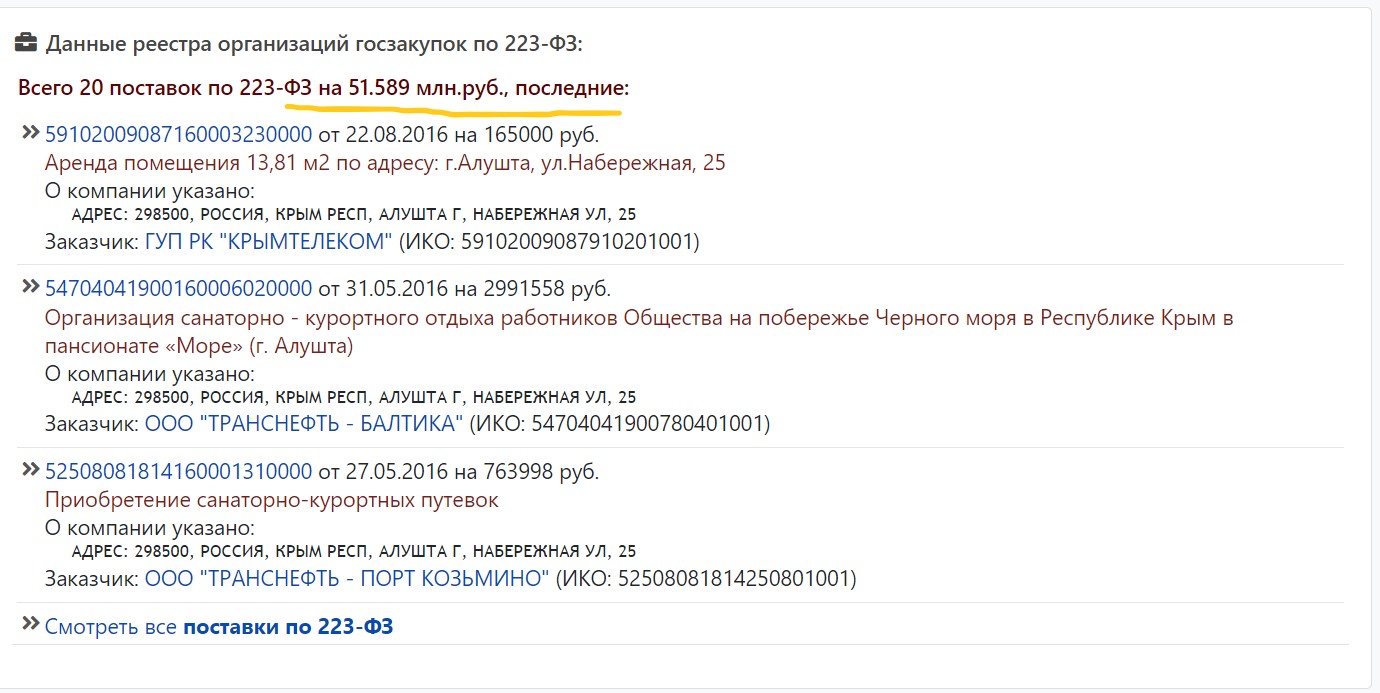Open contract 54704041900160006020000

(179, 289)
